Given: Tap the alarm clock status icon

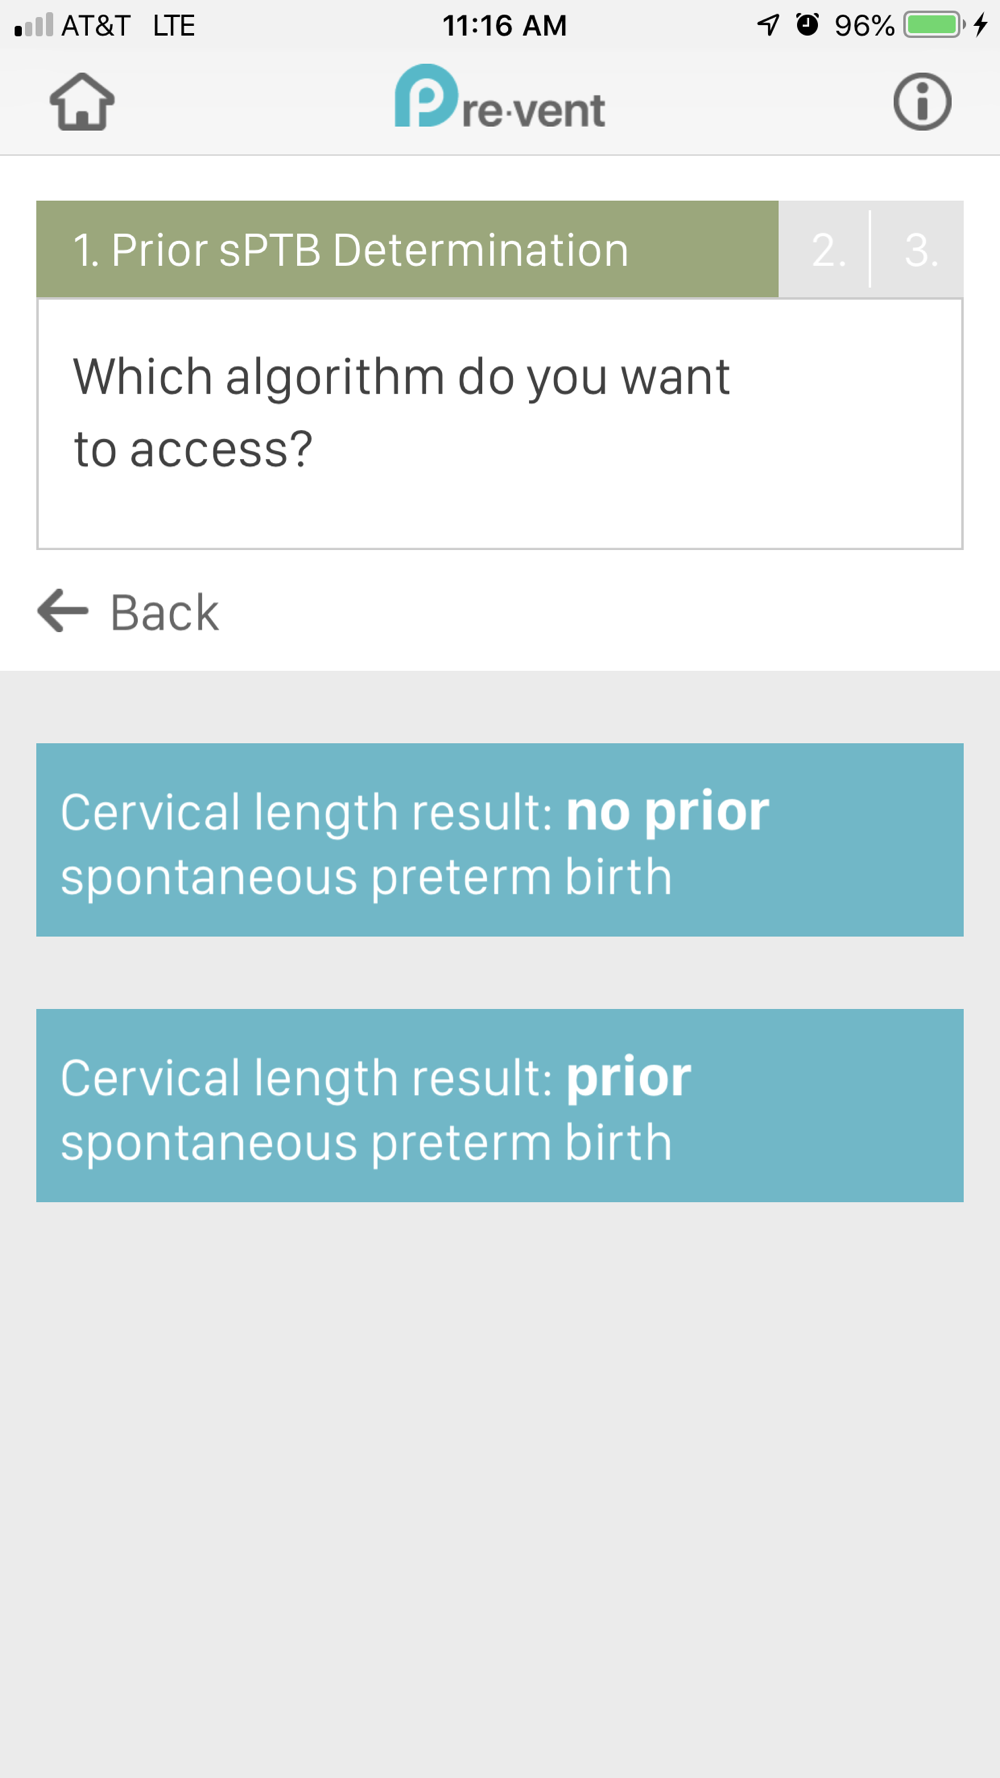Looking at the screenshot, I should coord(807,25).
